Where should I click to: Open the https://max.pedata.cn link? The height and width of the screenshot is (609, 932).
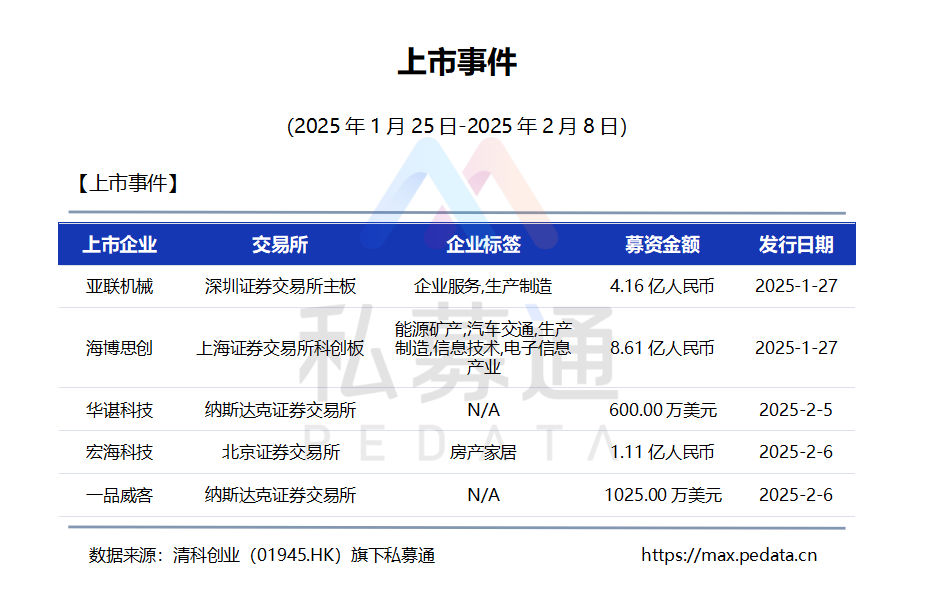729,556
